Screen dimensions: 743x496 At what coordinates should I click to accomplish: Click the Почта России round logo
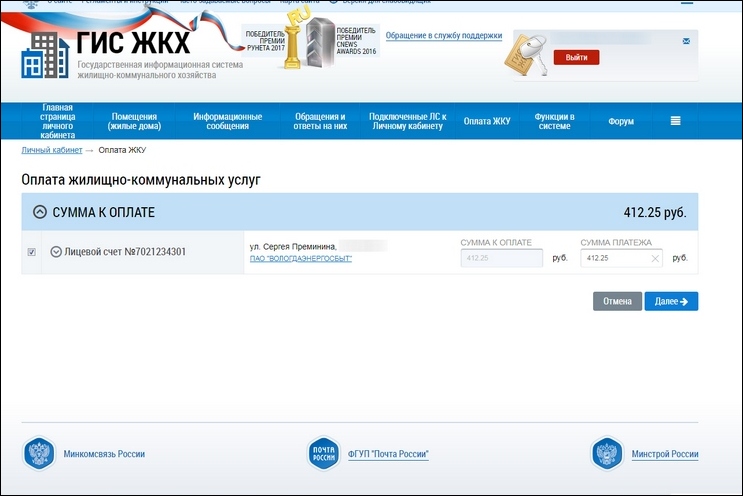tap(323, 454)
